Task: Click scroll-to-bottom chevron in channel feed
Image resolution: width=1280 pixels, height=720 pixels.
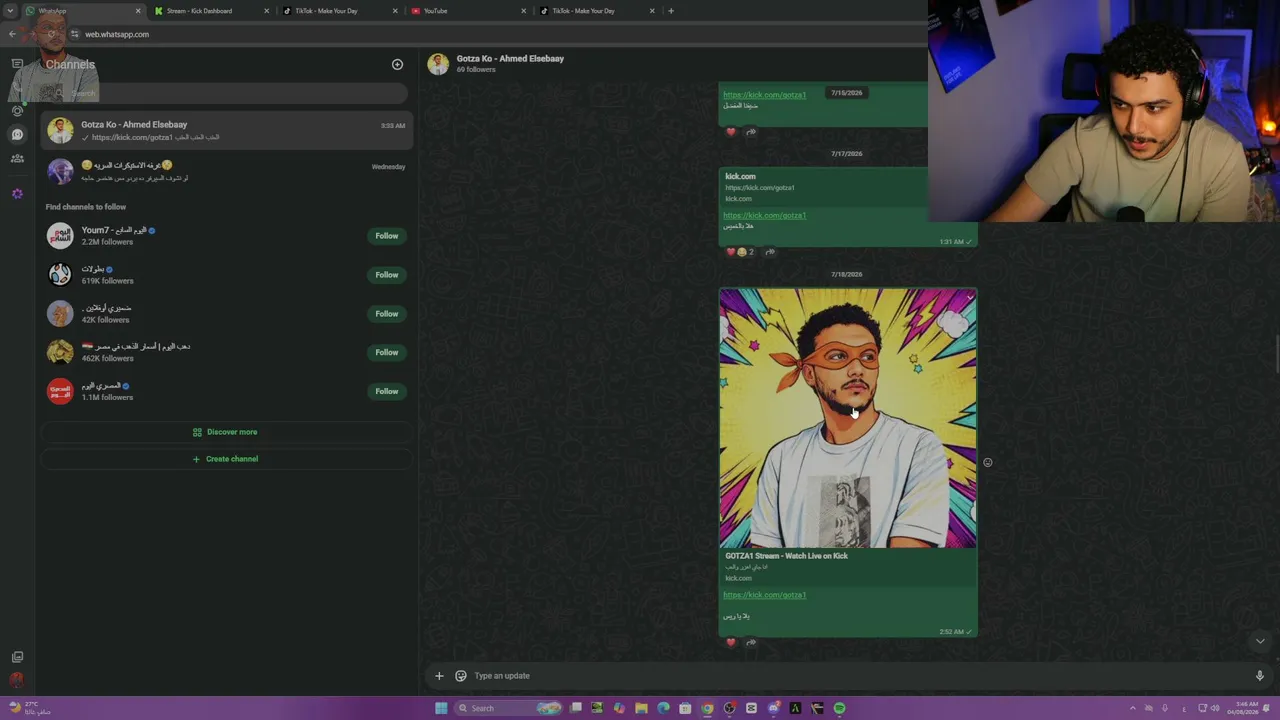Action: 1260,641
